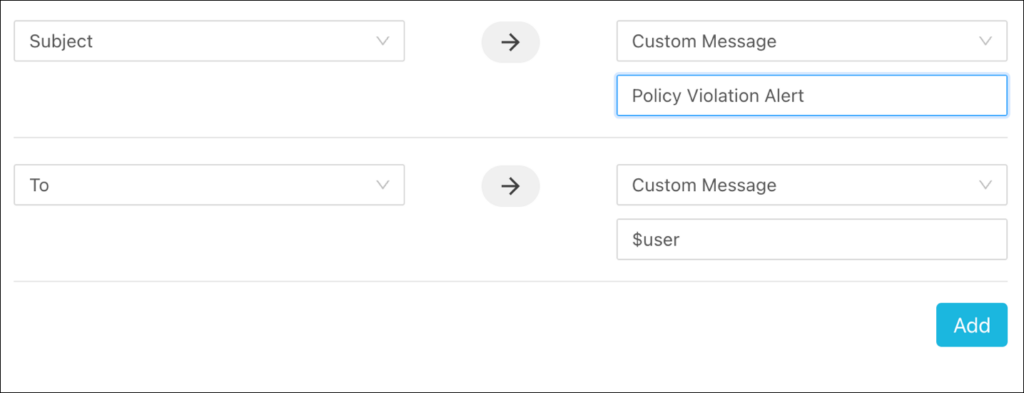Image resolution: width=1024 pixels, height=393 pixels.
Task: Focus the Policy Violation Alert text field
Action: tap(812, 96)
